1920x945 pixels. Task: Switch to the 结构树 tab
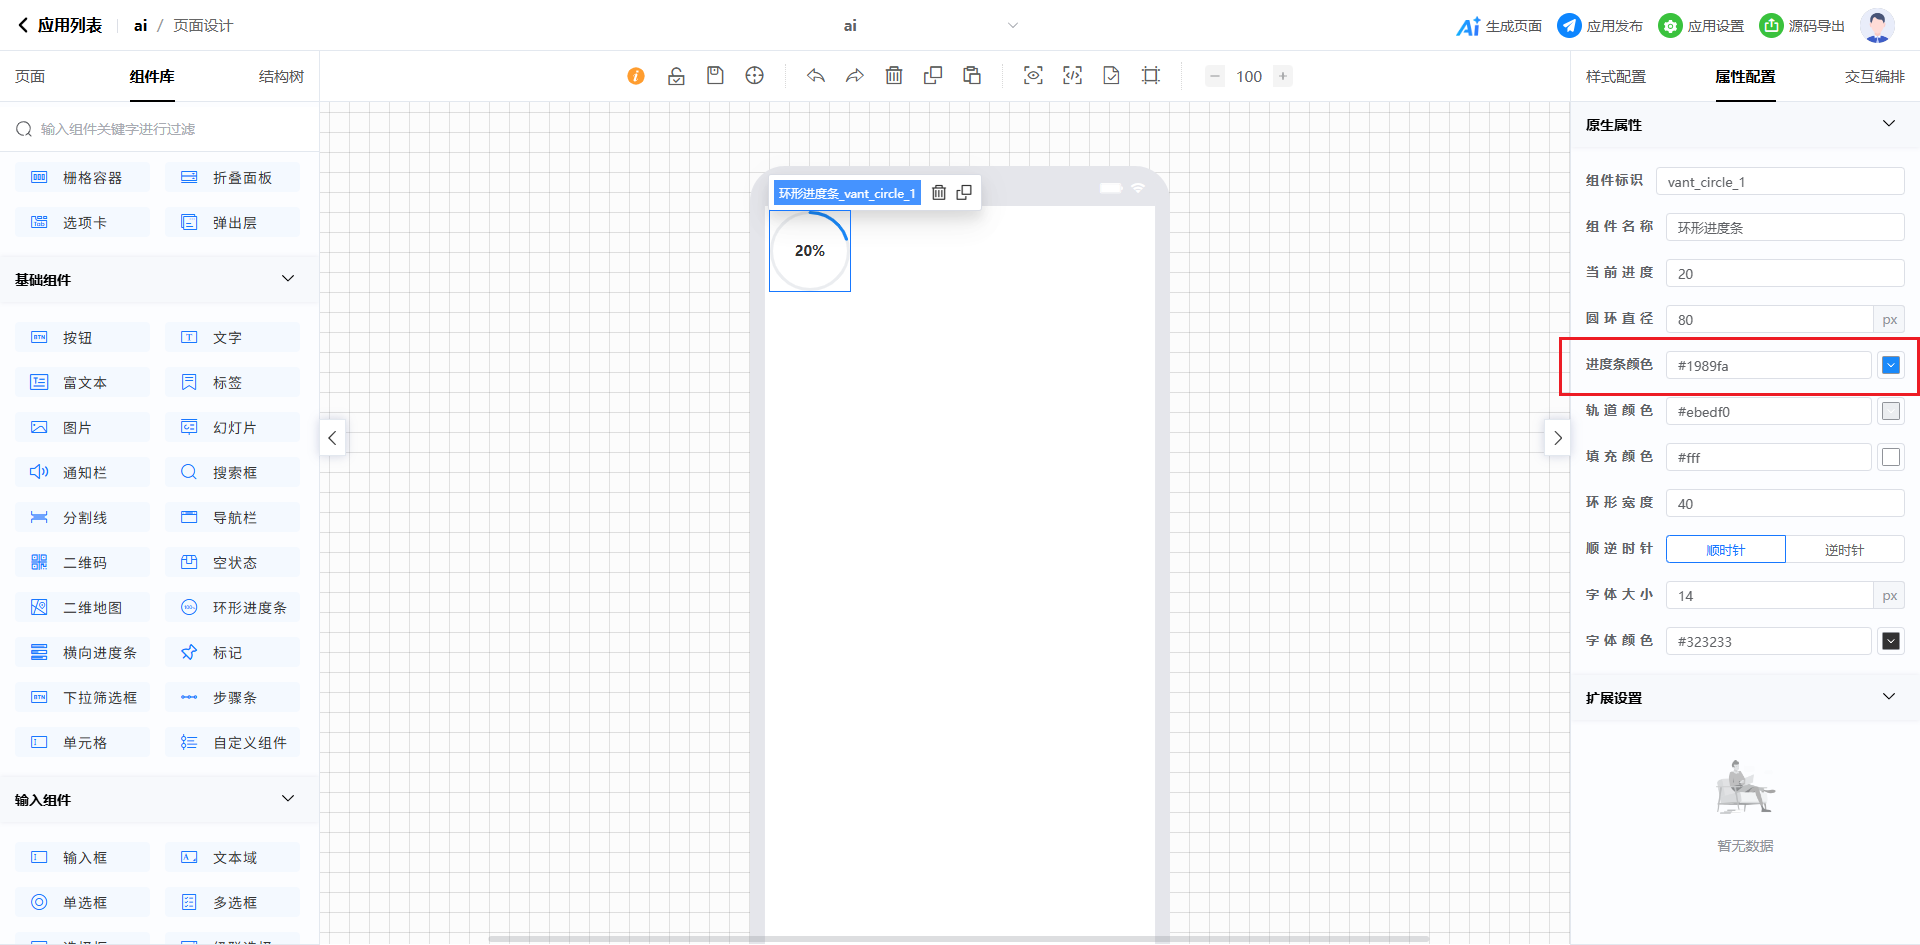pyautogui.click(x=281, y=77)
